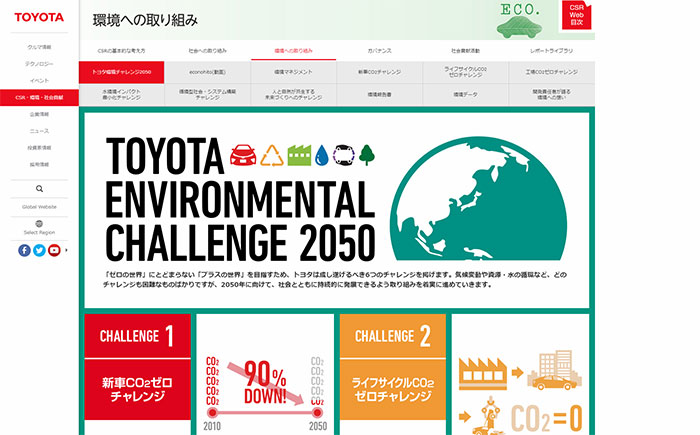Viewport: 700px width, 435px height.
Task: Click the TOYOTA logo
Action: coord(39,17)
